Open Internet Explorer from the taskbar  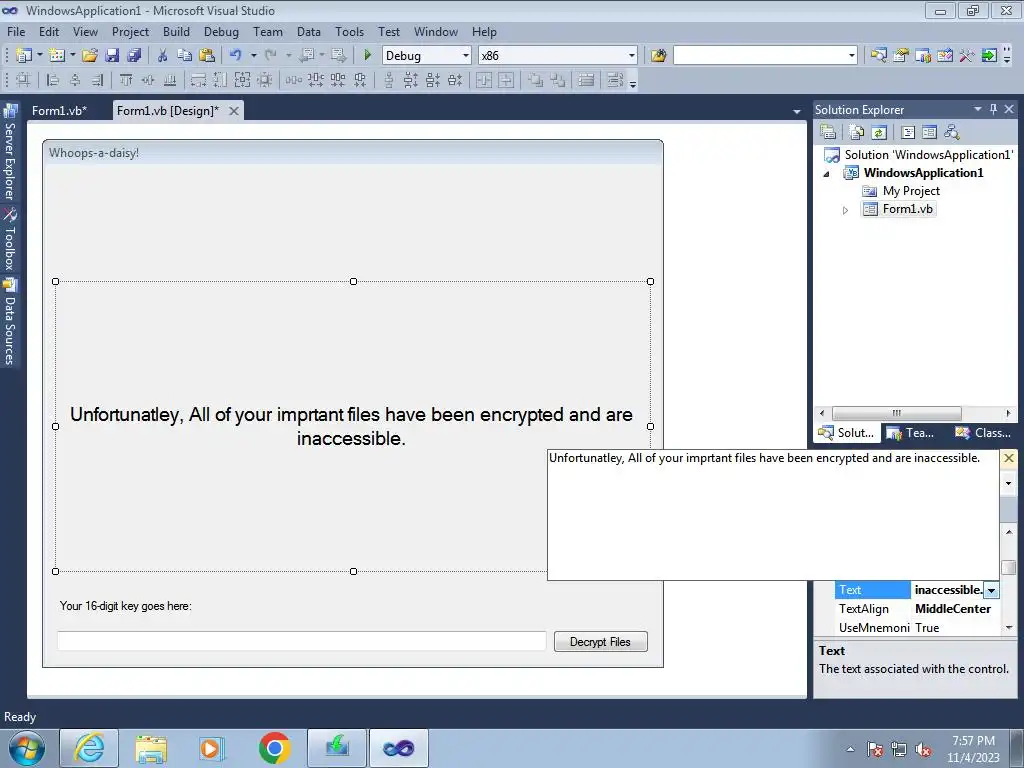(89, 748)
